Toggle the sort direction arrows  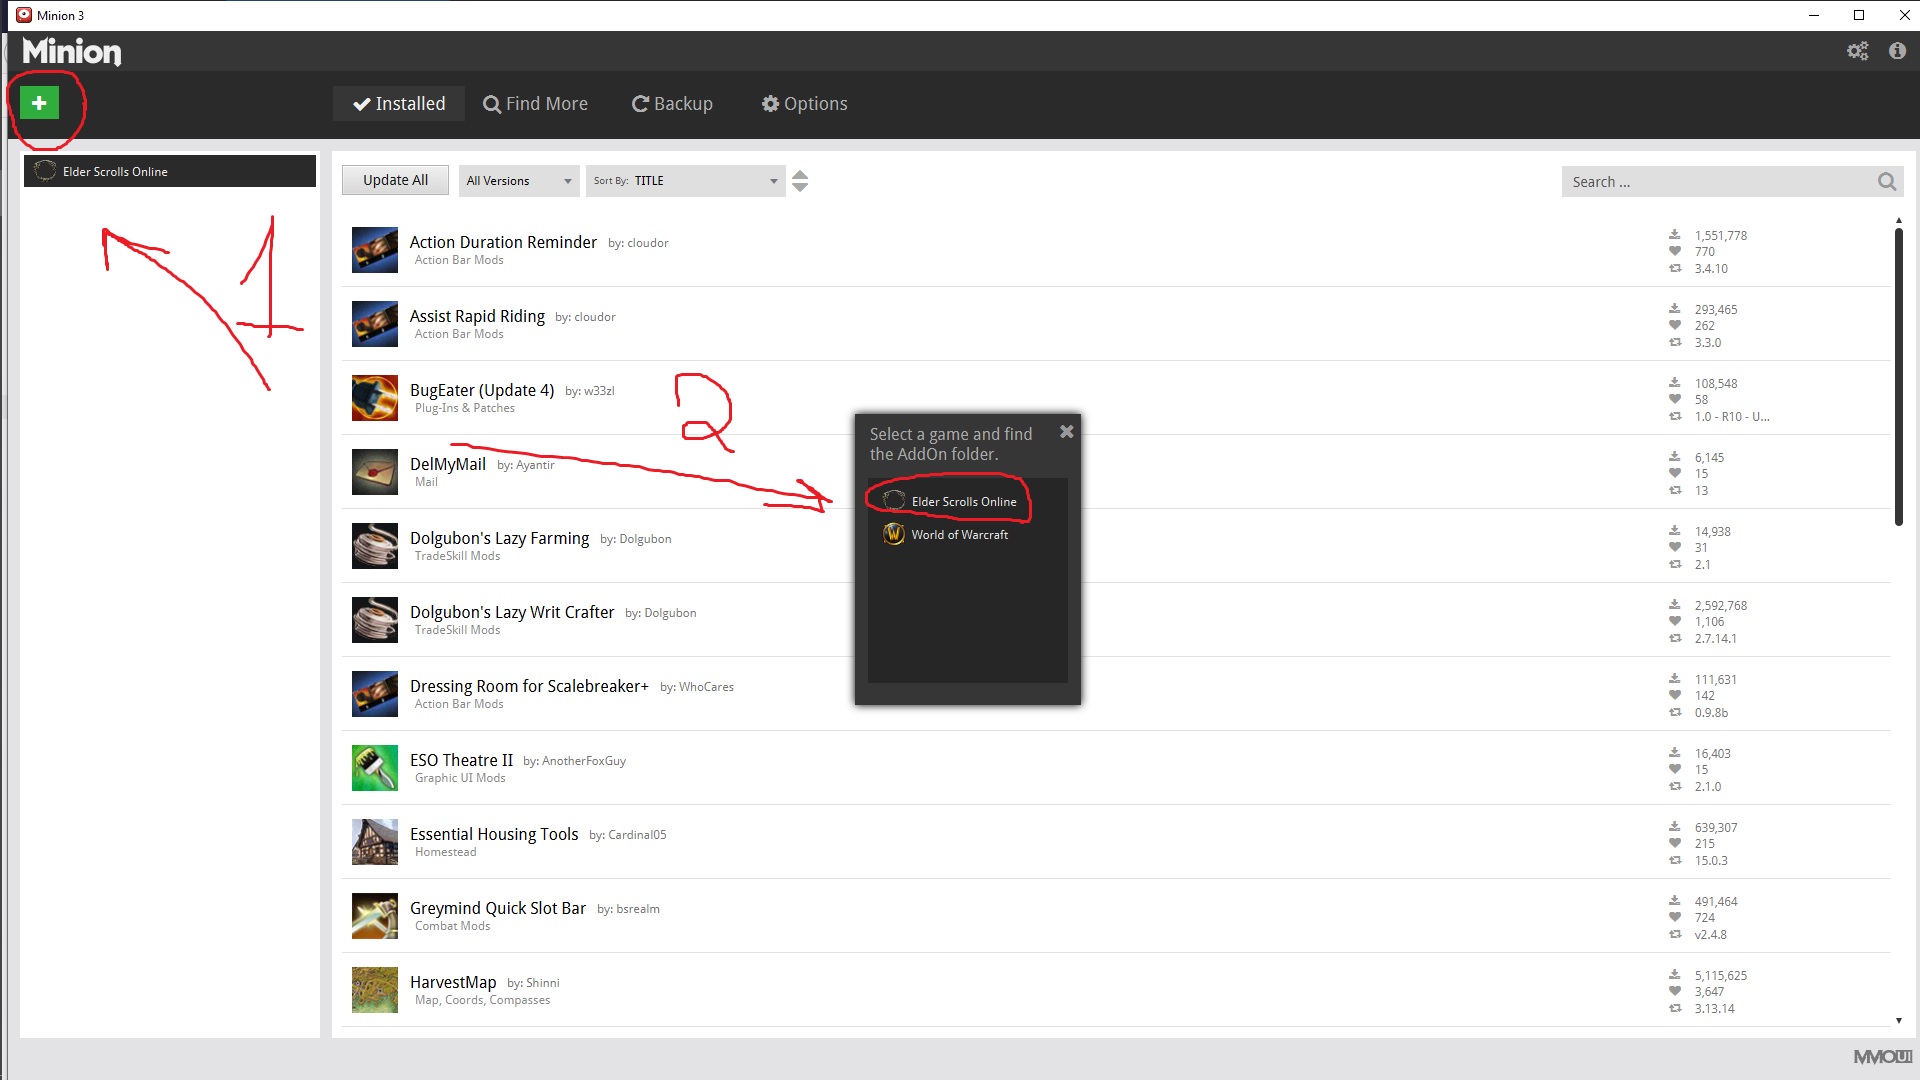pos(800,181)
